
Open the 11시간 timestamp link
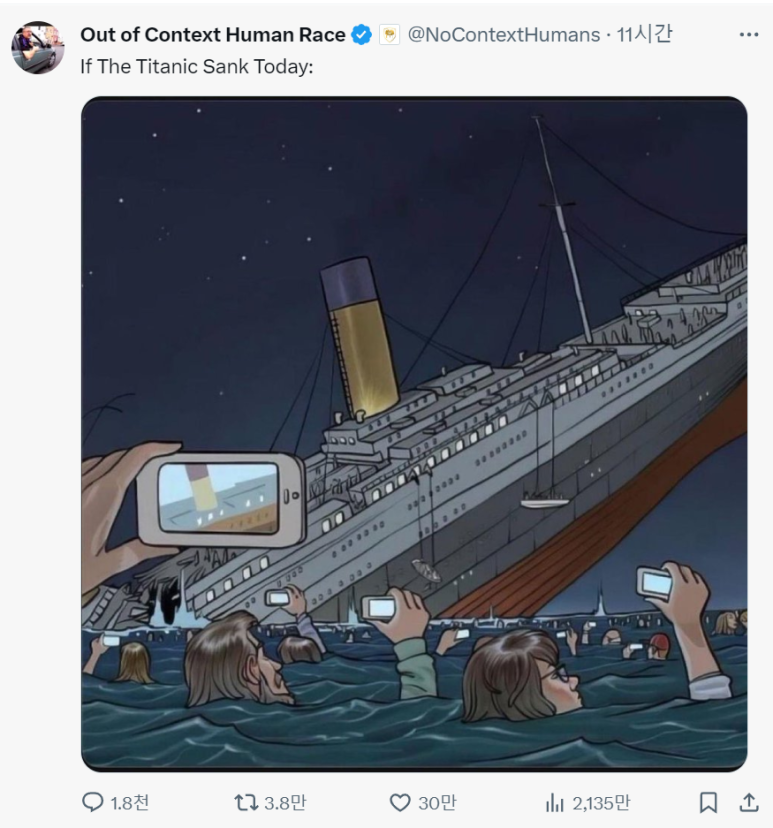pyautogui.click(x=644, y=35)
